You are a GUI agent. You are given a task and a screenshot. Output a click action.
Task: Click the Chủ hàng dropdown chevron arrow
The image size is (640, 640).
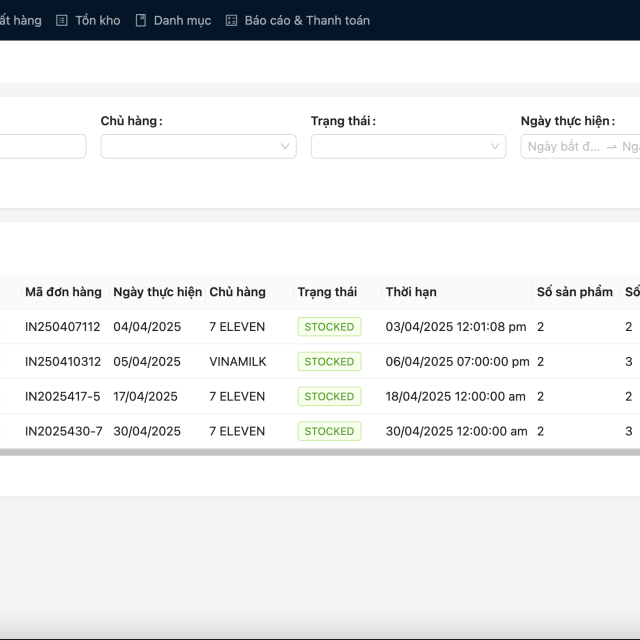[x=285, y=146]
